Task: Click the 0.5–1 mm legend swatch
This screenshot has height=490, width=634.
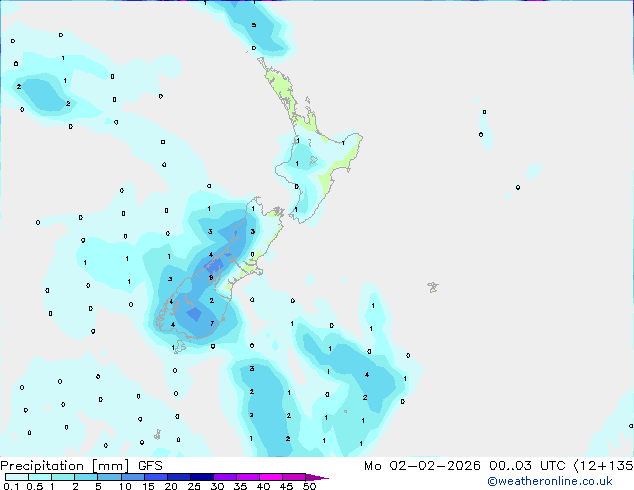Action: 40,477
